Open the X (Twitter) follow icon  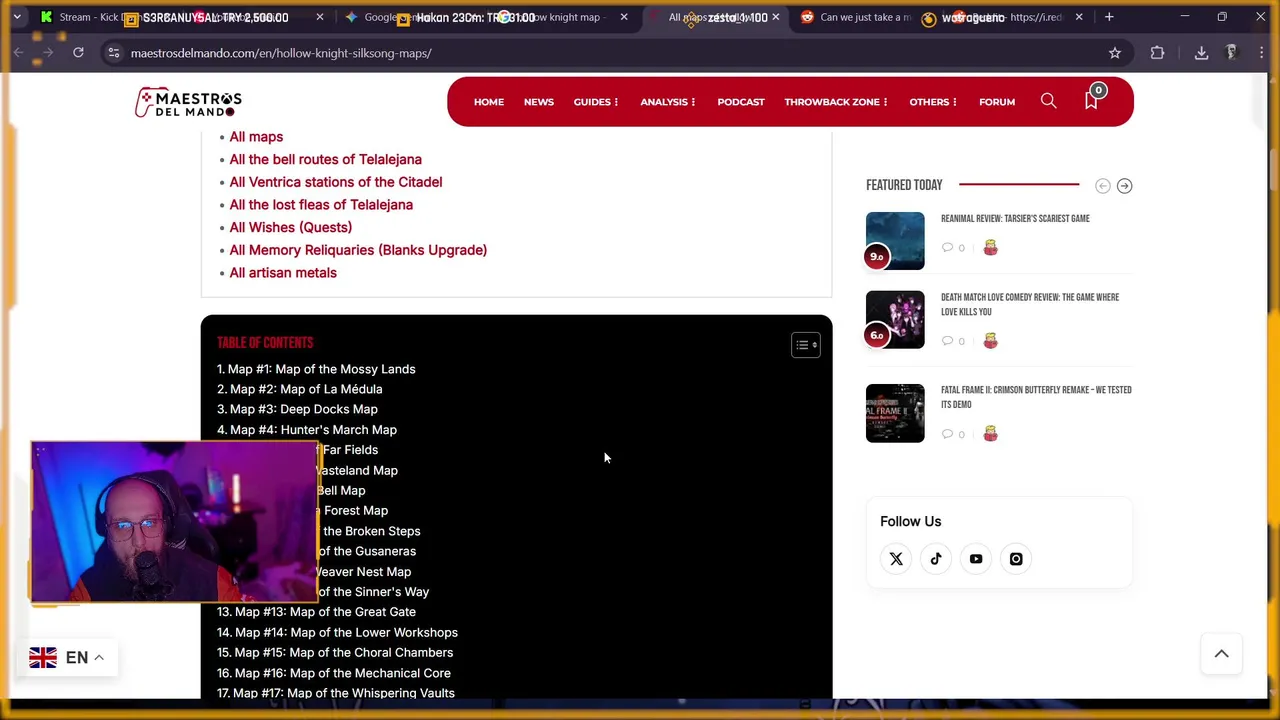pyautogui.click(x=896, y=559)
